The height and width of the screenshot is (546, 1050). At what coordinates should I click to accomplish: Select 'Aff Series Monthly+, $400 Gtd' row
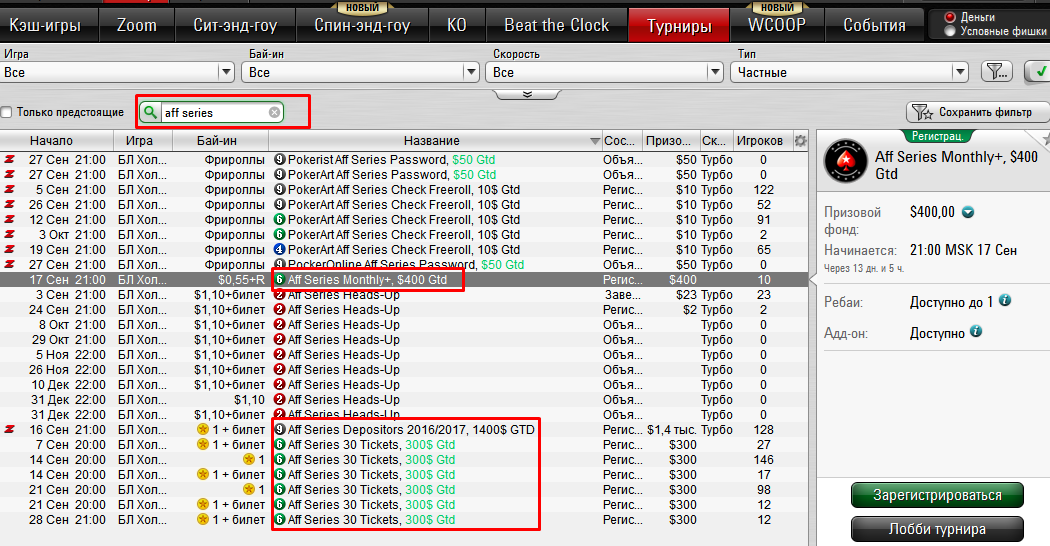coord(404,279)
